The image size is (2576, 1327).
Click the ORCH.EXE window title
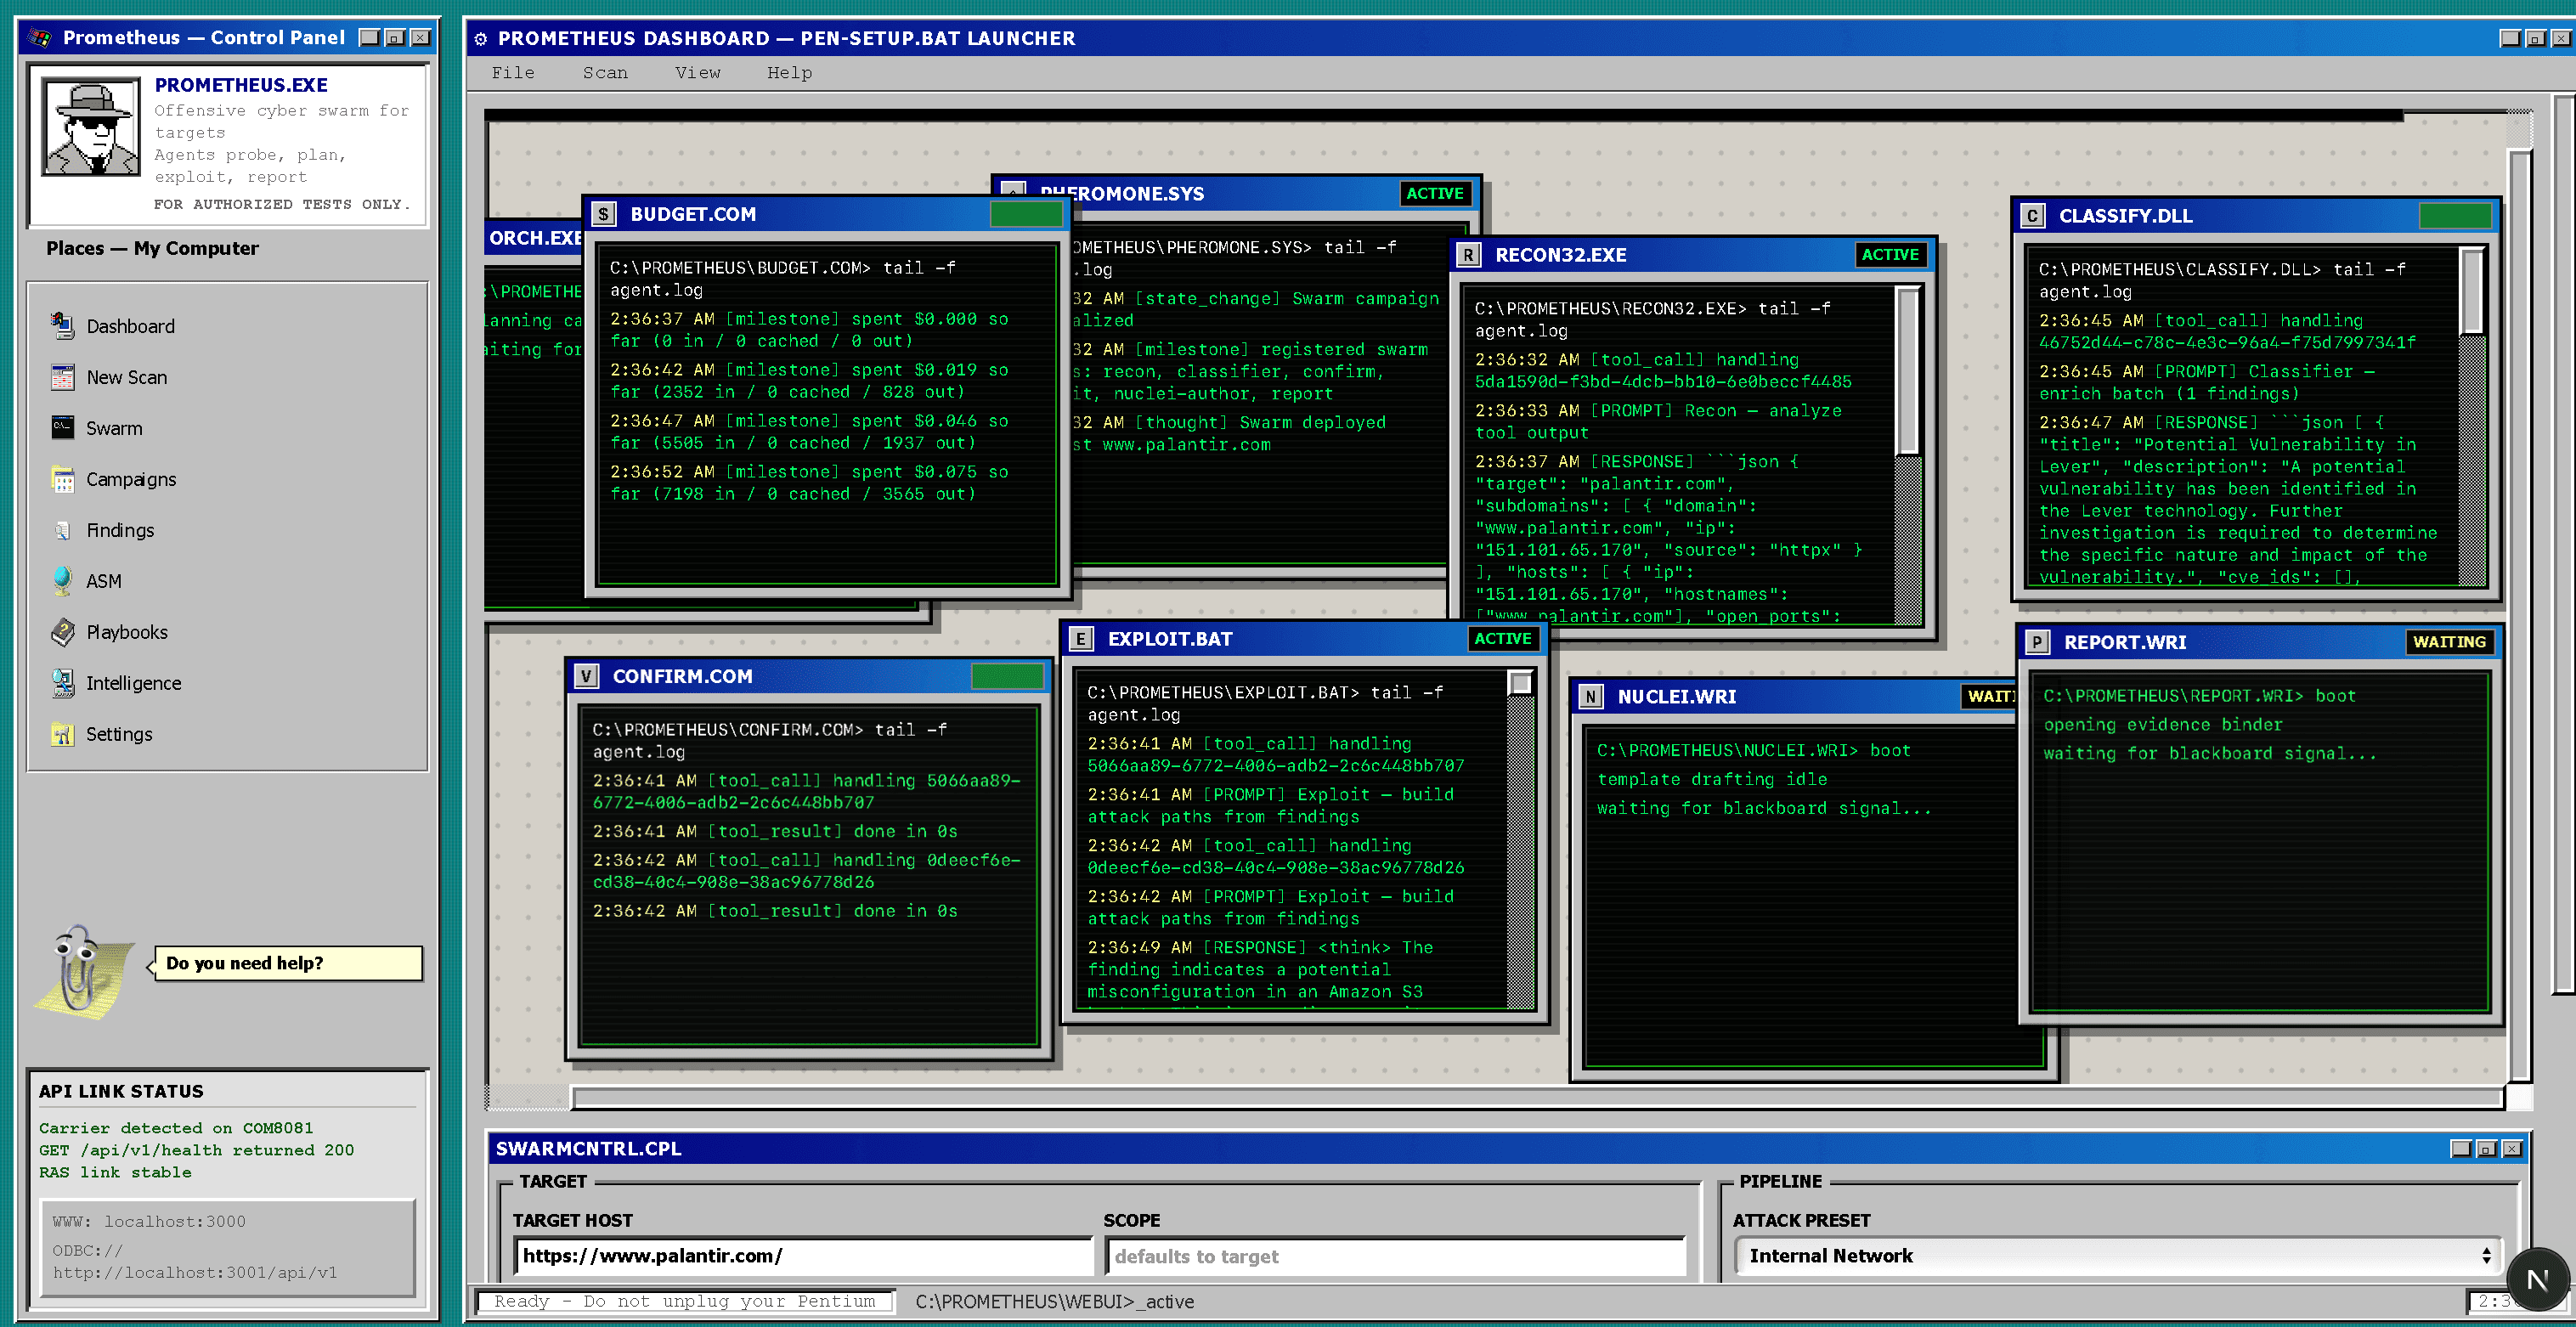pyautogui.click(x=535, y=238)
